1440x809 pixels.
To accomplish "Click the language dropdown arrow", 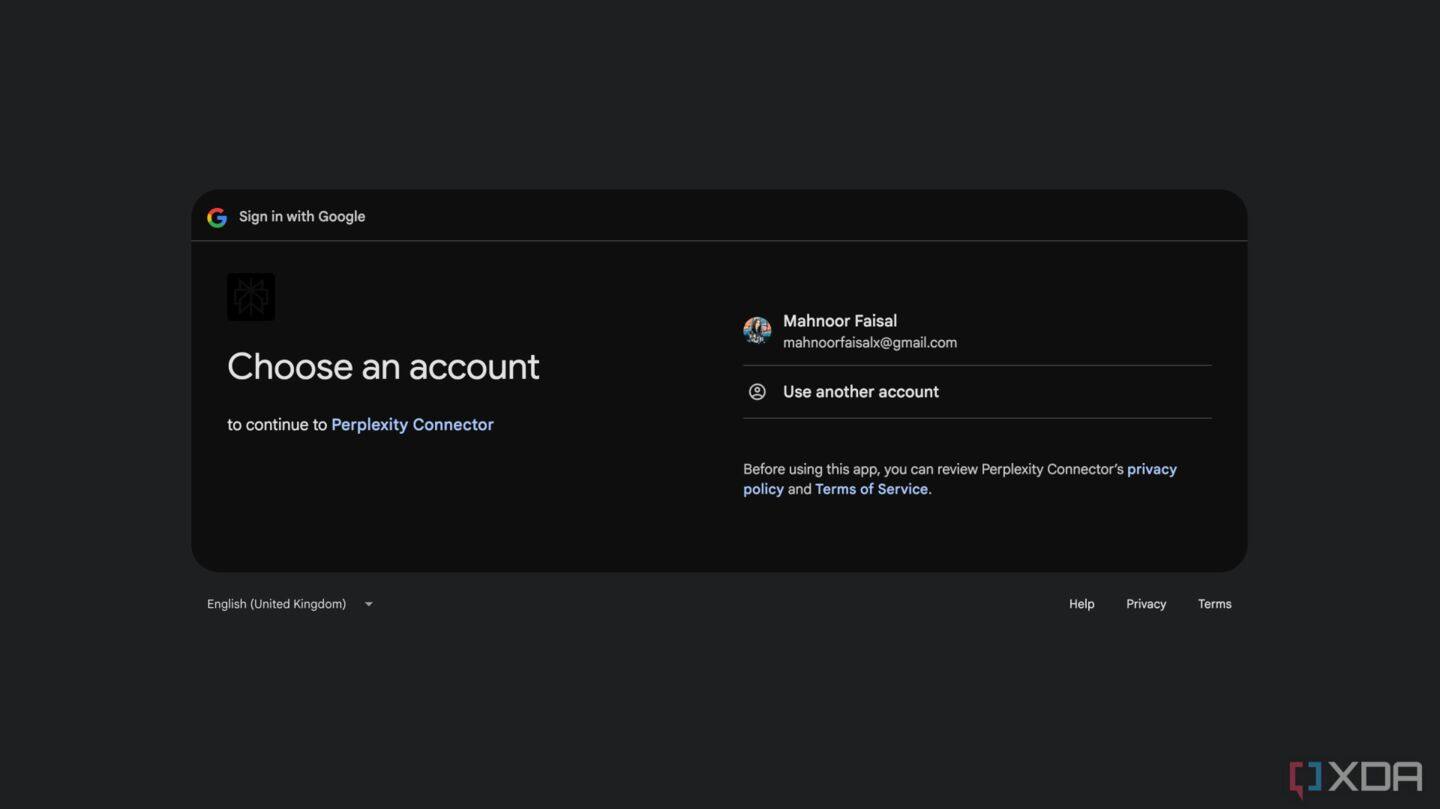I will click(x=367, y=603).
